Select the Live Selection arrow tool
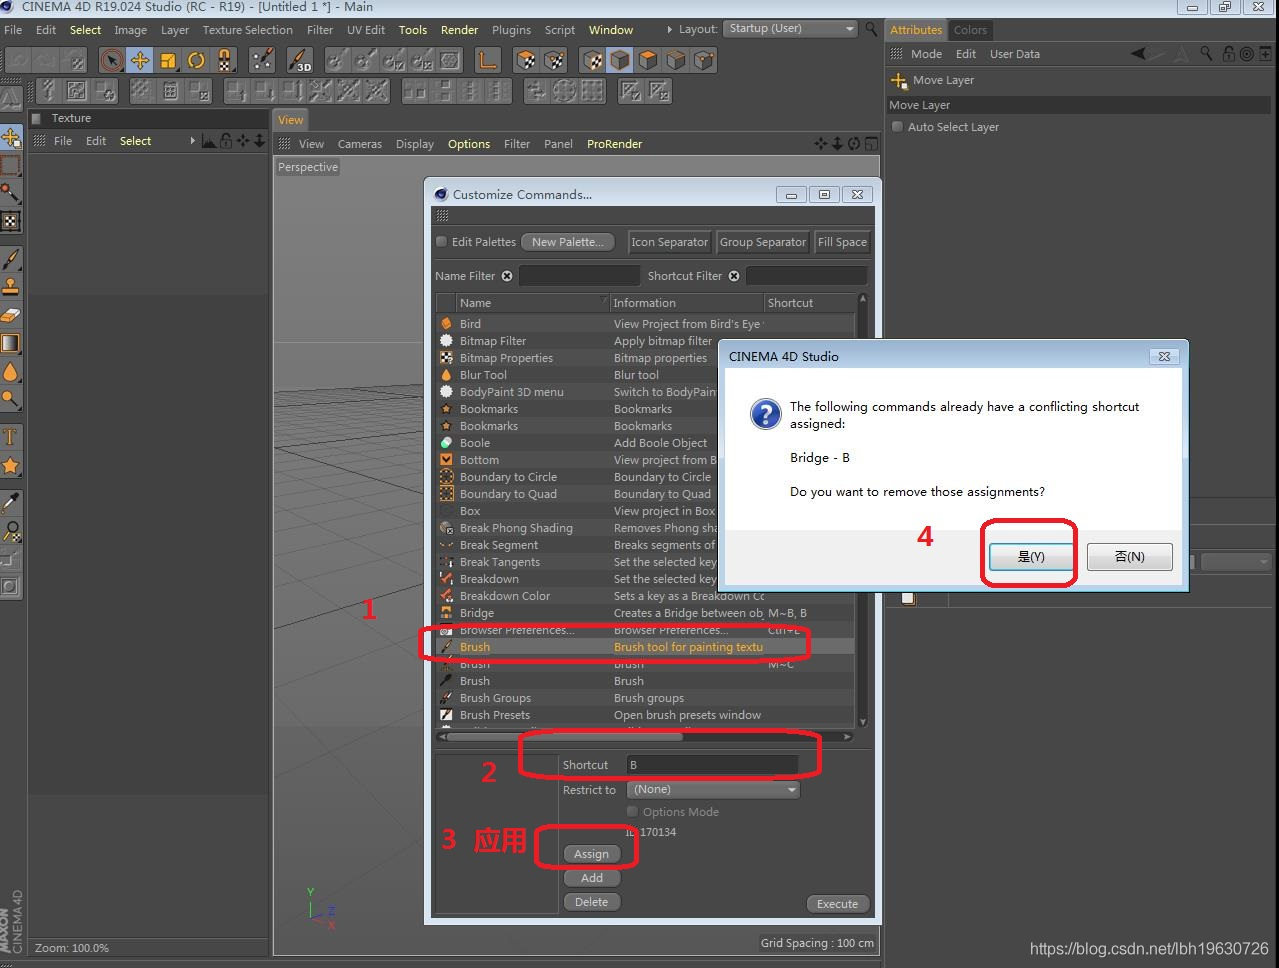 (x=112, y=61)
